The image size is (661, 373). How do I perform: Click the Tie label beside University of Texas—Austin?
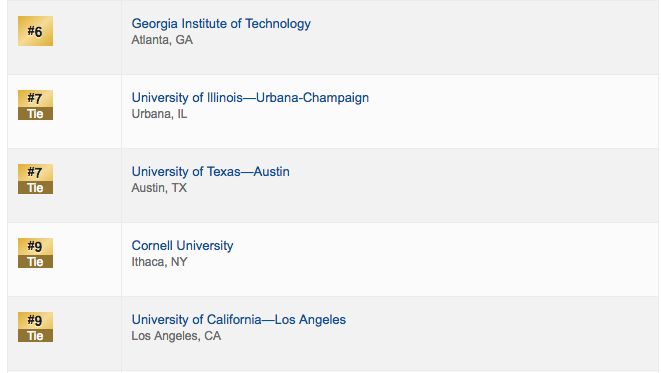click(35, 188)
